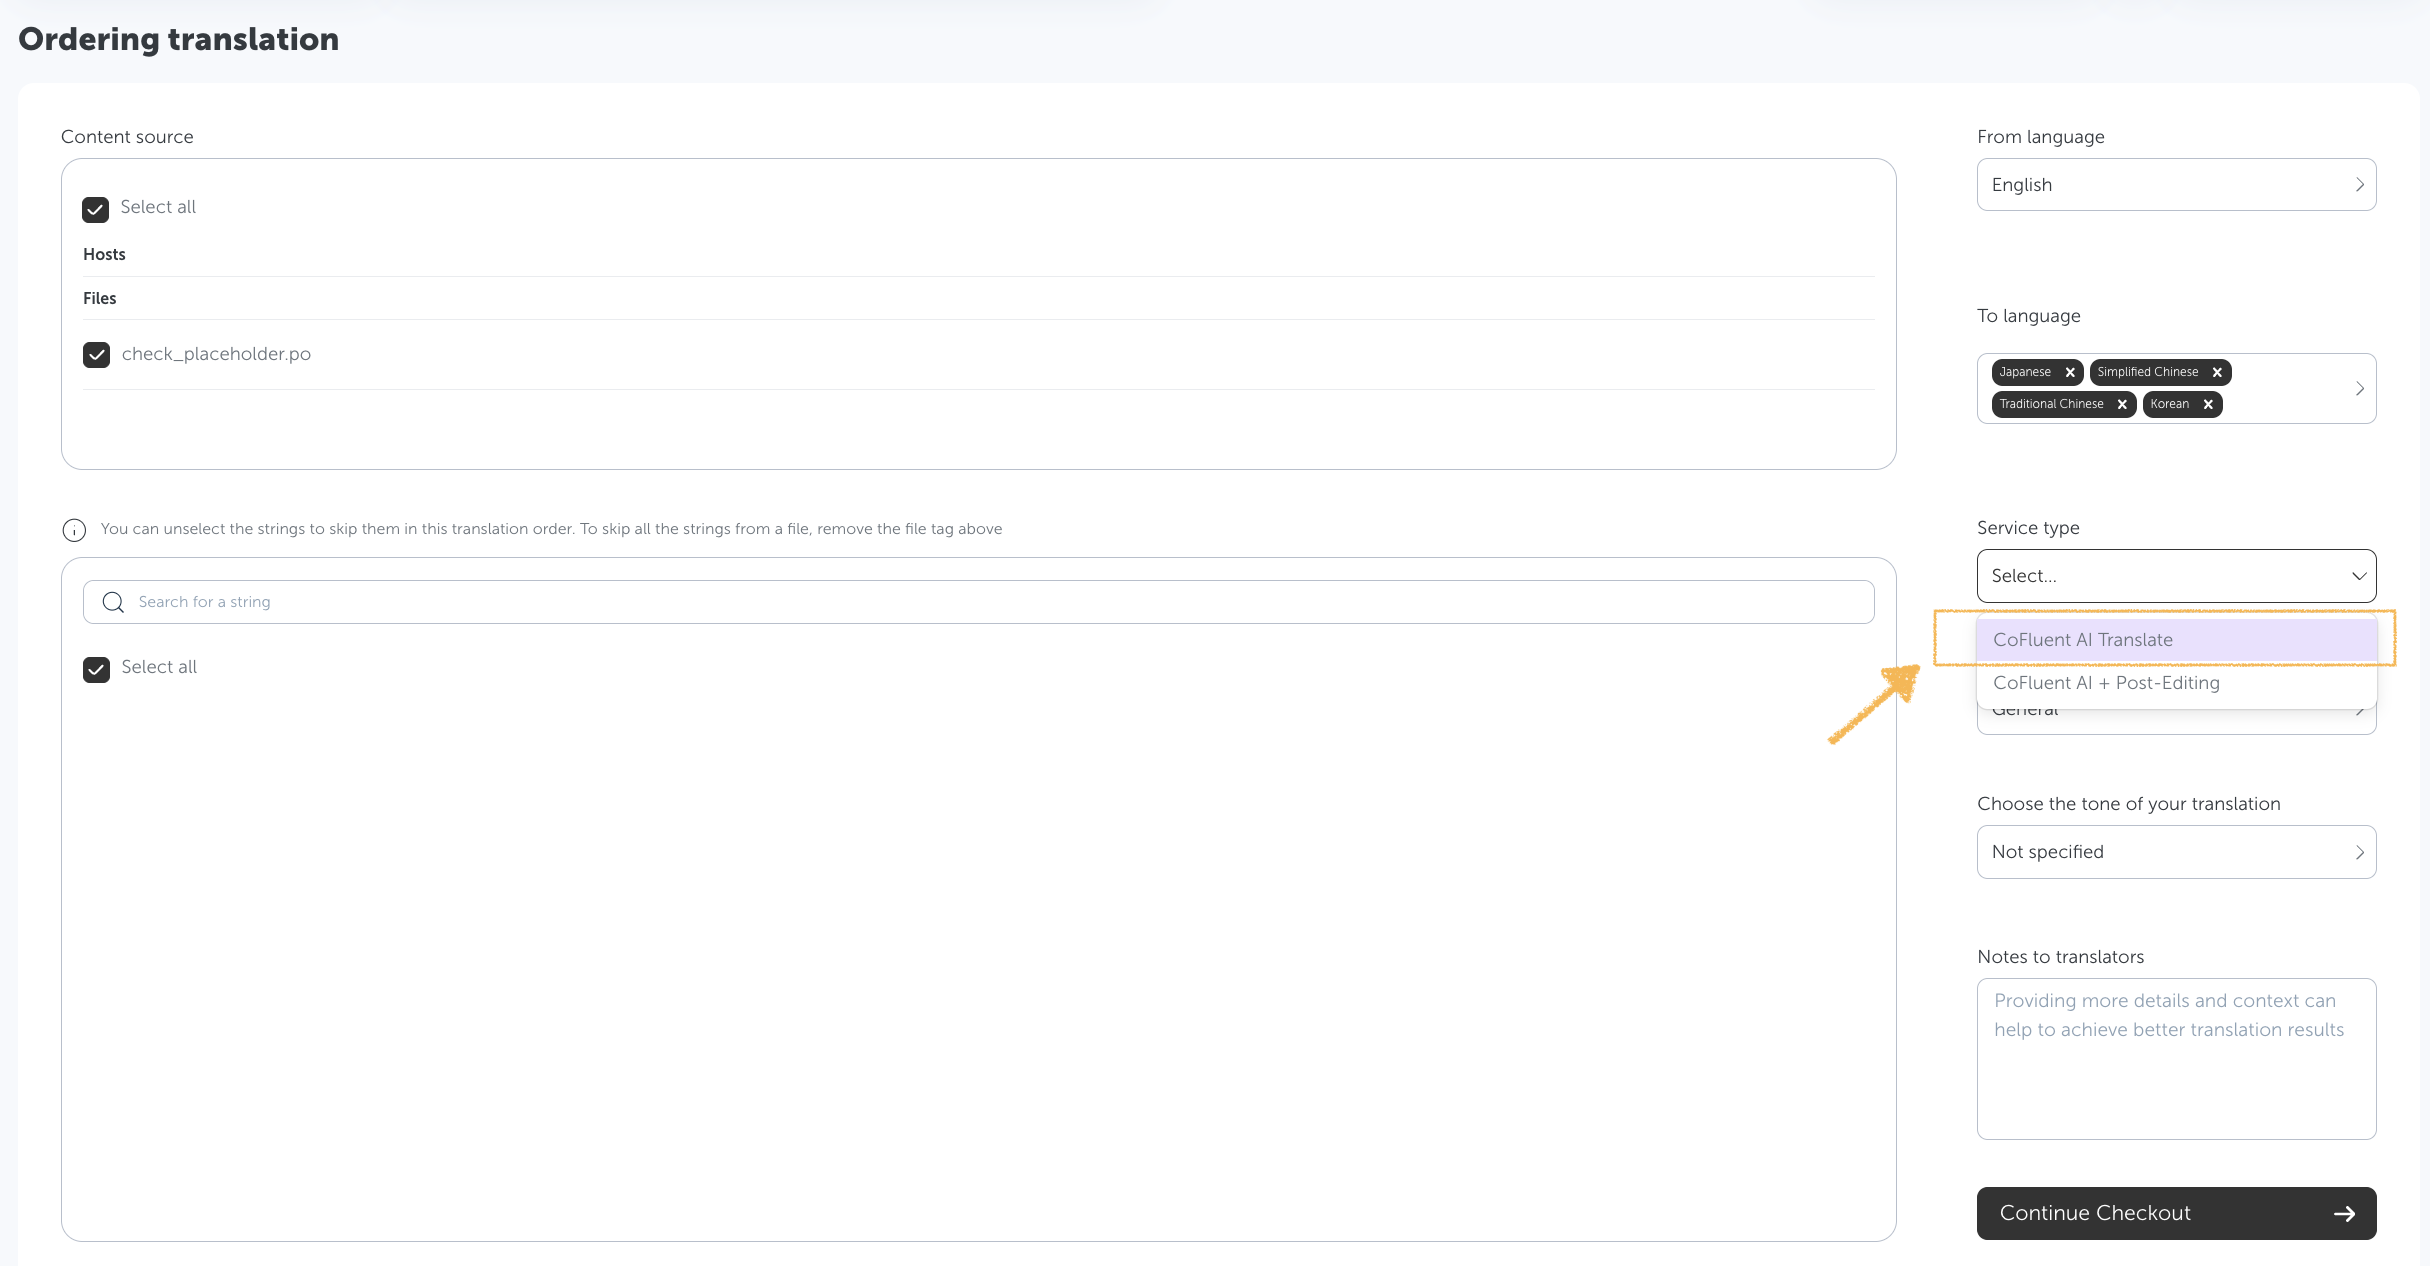The height and width of the screenshot is (1266, 2430).
Task: Click the Traditional Chinese tag label
Action: coord(2051,404)
